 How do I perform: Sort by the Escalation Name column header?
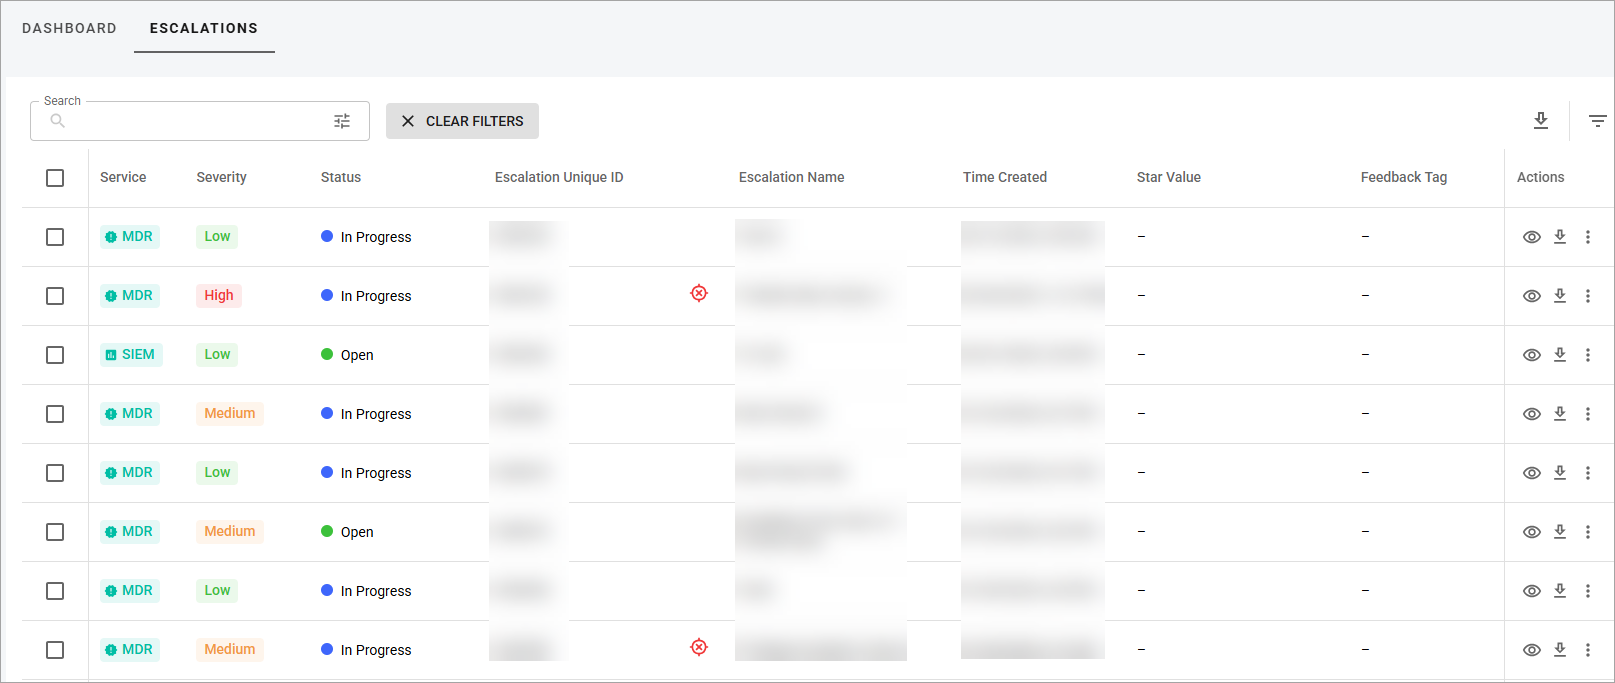pos(791,177)
